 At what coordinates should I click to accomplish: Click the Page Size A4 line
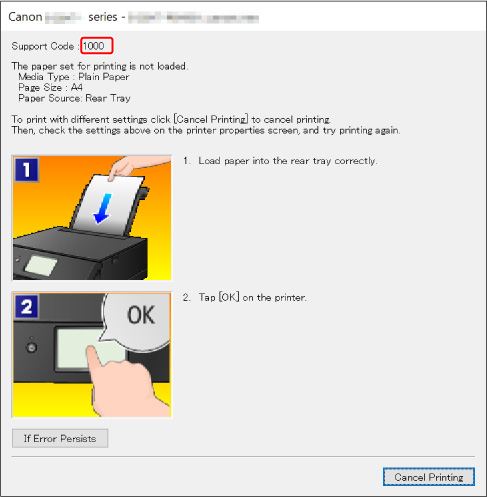click(50, 87)
